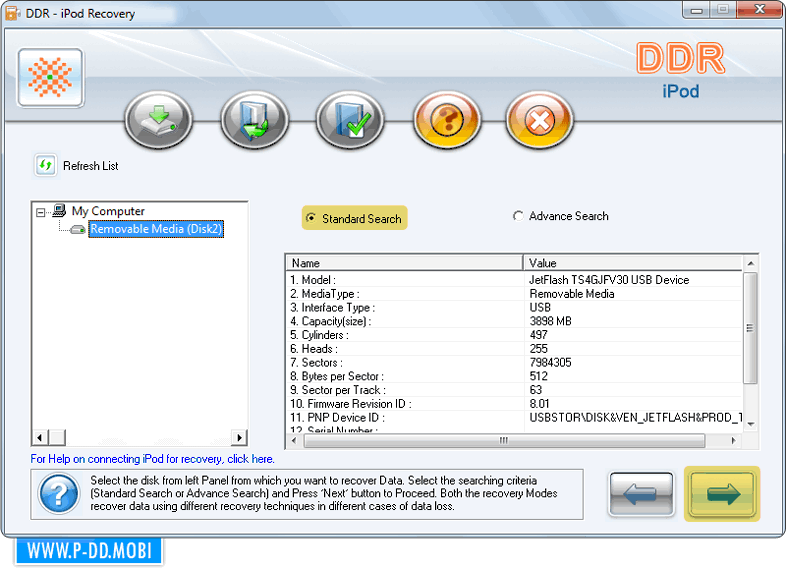This screenshot has width=786, height=569.
Task: Open help with the orange question-mark button
Action: (447, 120)
